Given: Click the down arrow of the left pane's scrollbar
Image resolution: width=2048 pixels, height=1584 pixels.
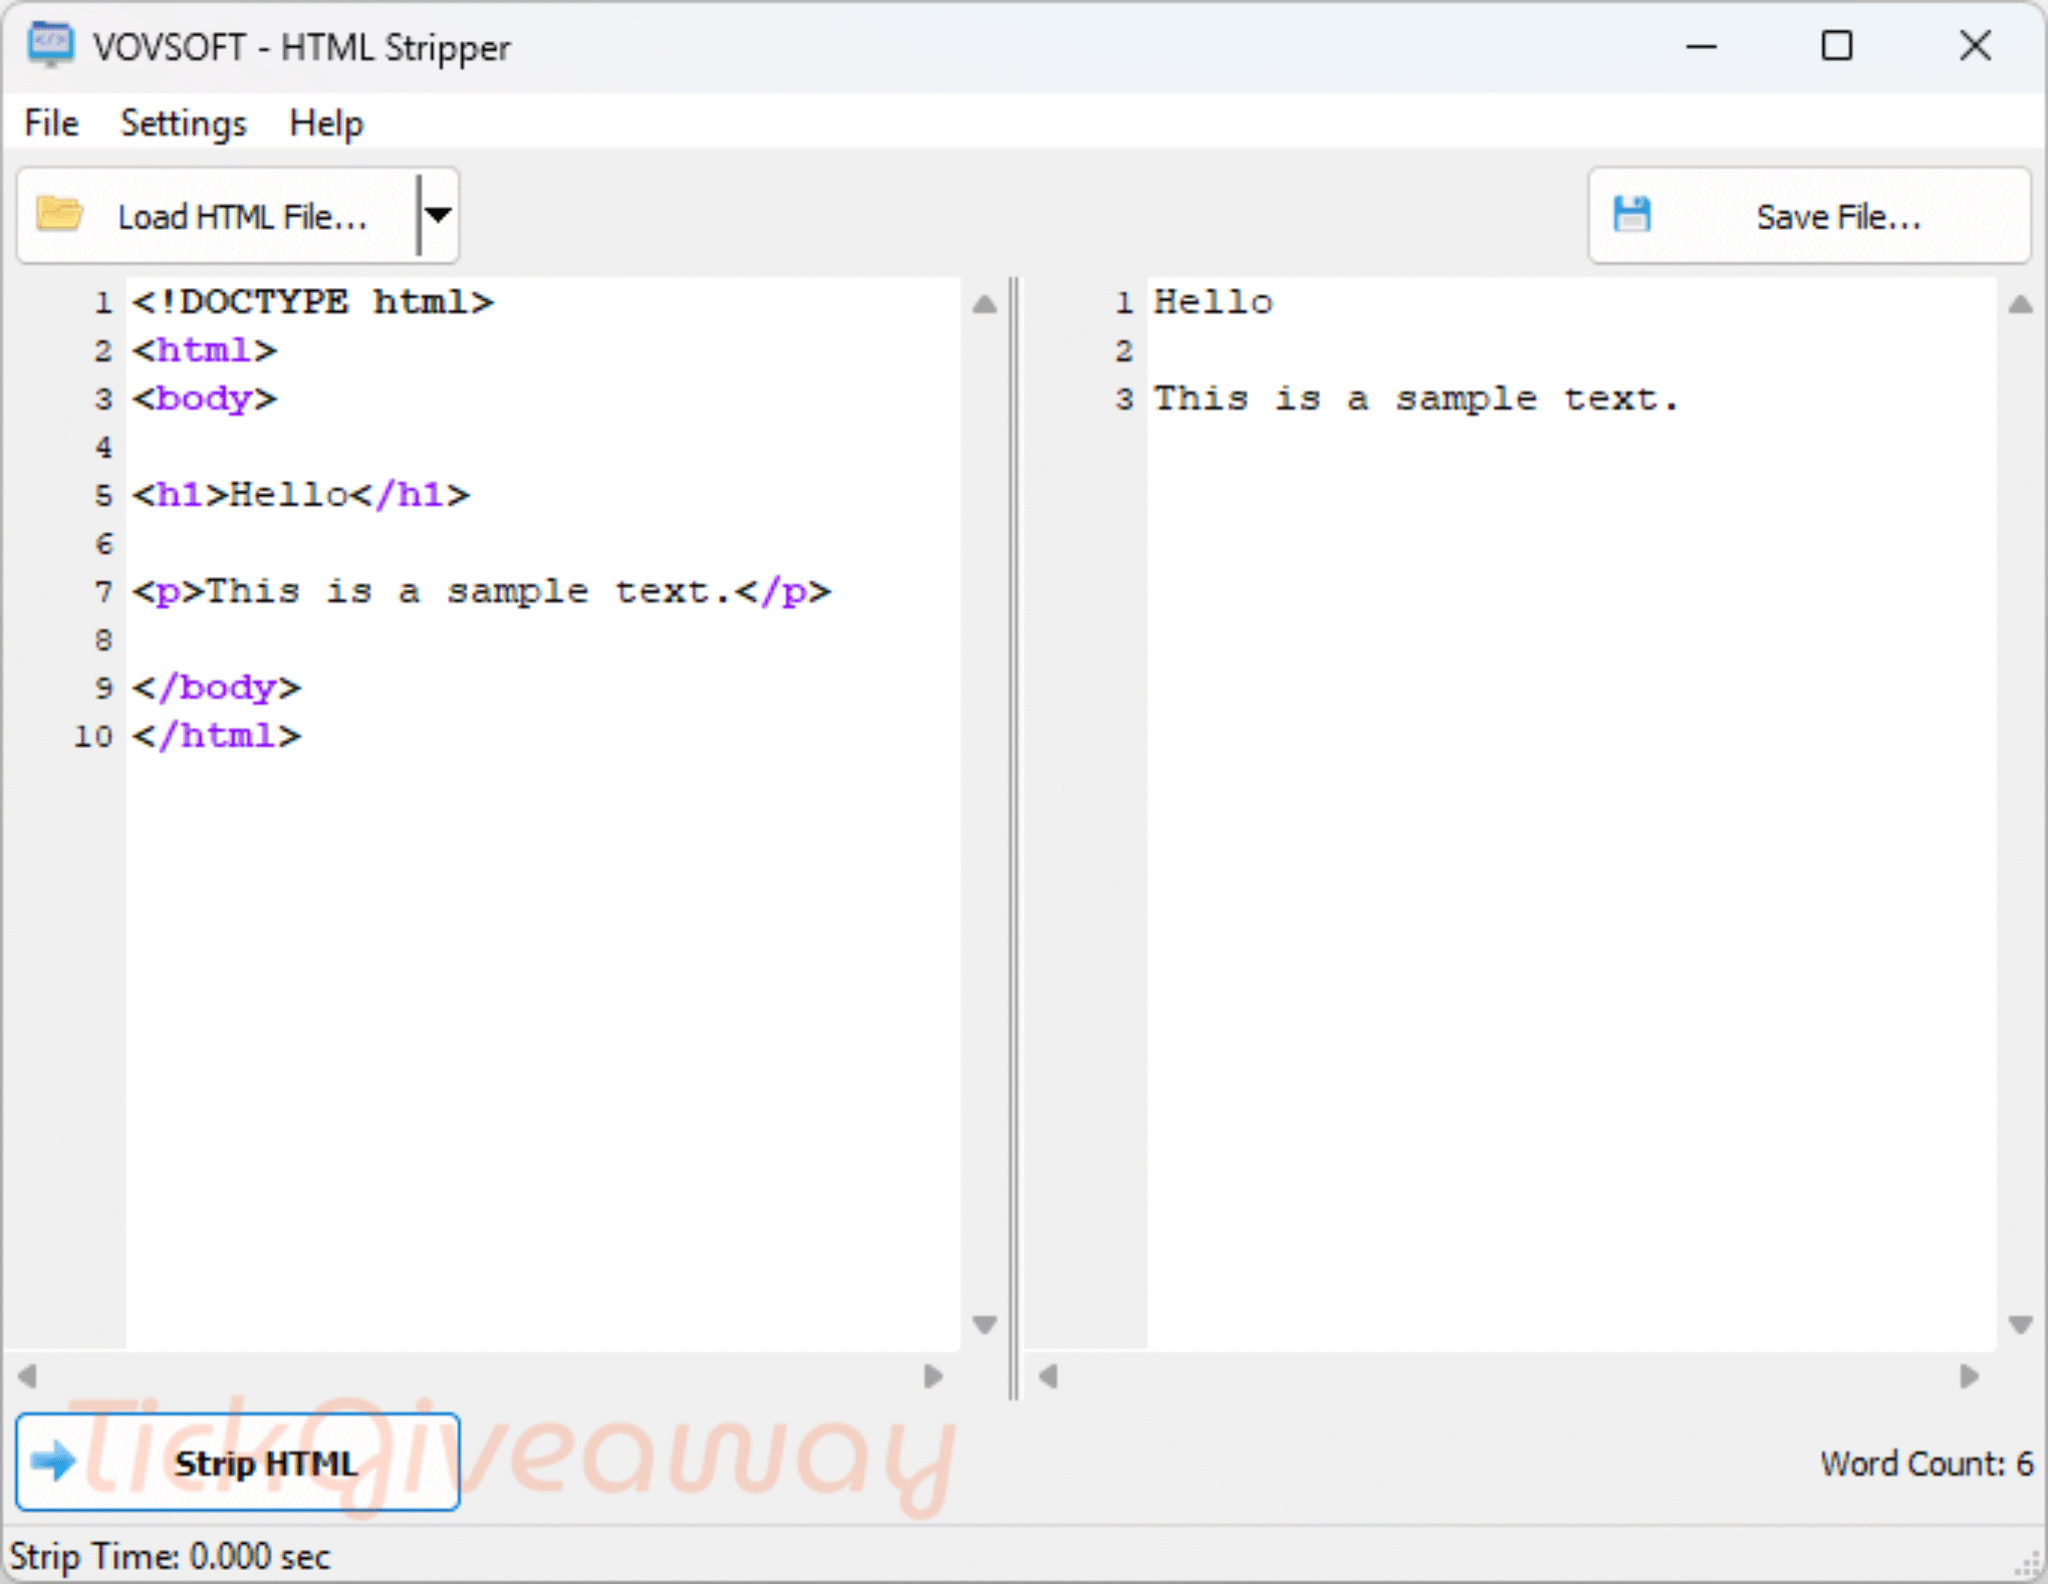Looking at the screenshot, I should 985,1324.
